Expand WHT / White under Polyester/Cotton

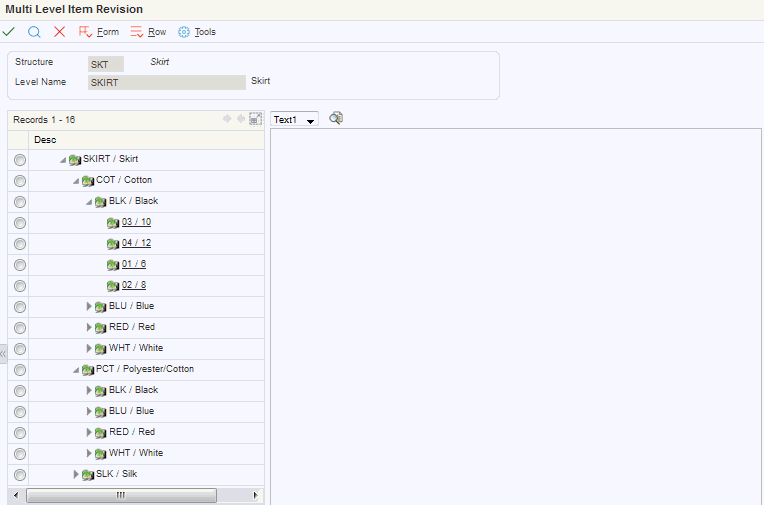coord(89,453)
